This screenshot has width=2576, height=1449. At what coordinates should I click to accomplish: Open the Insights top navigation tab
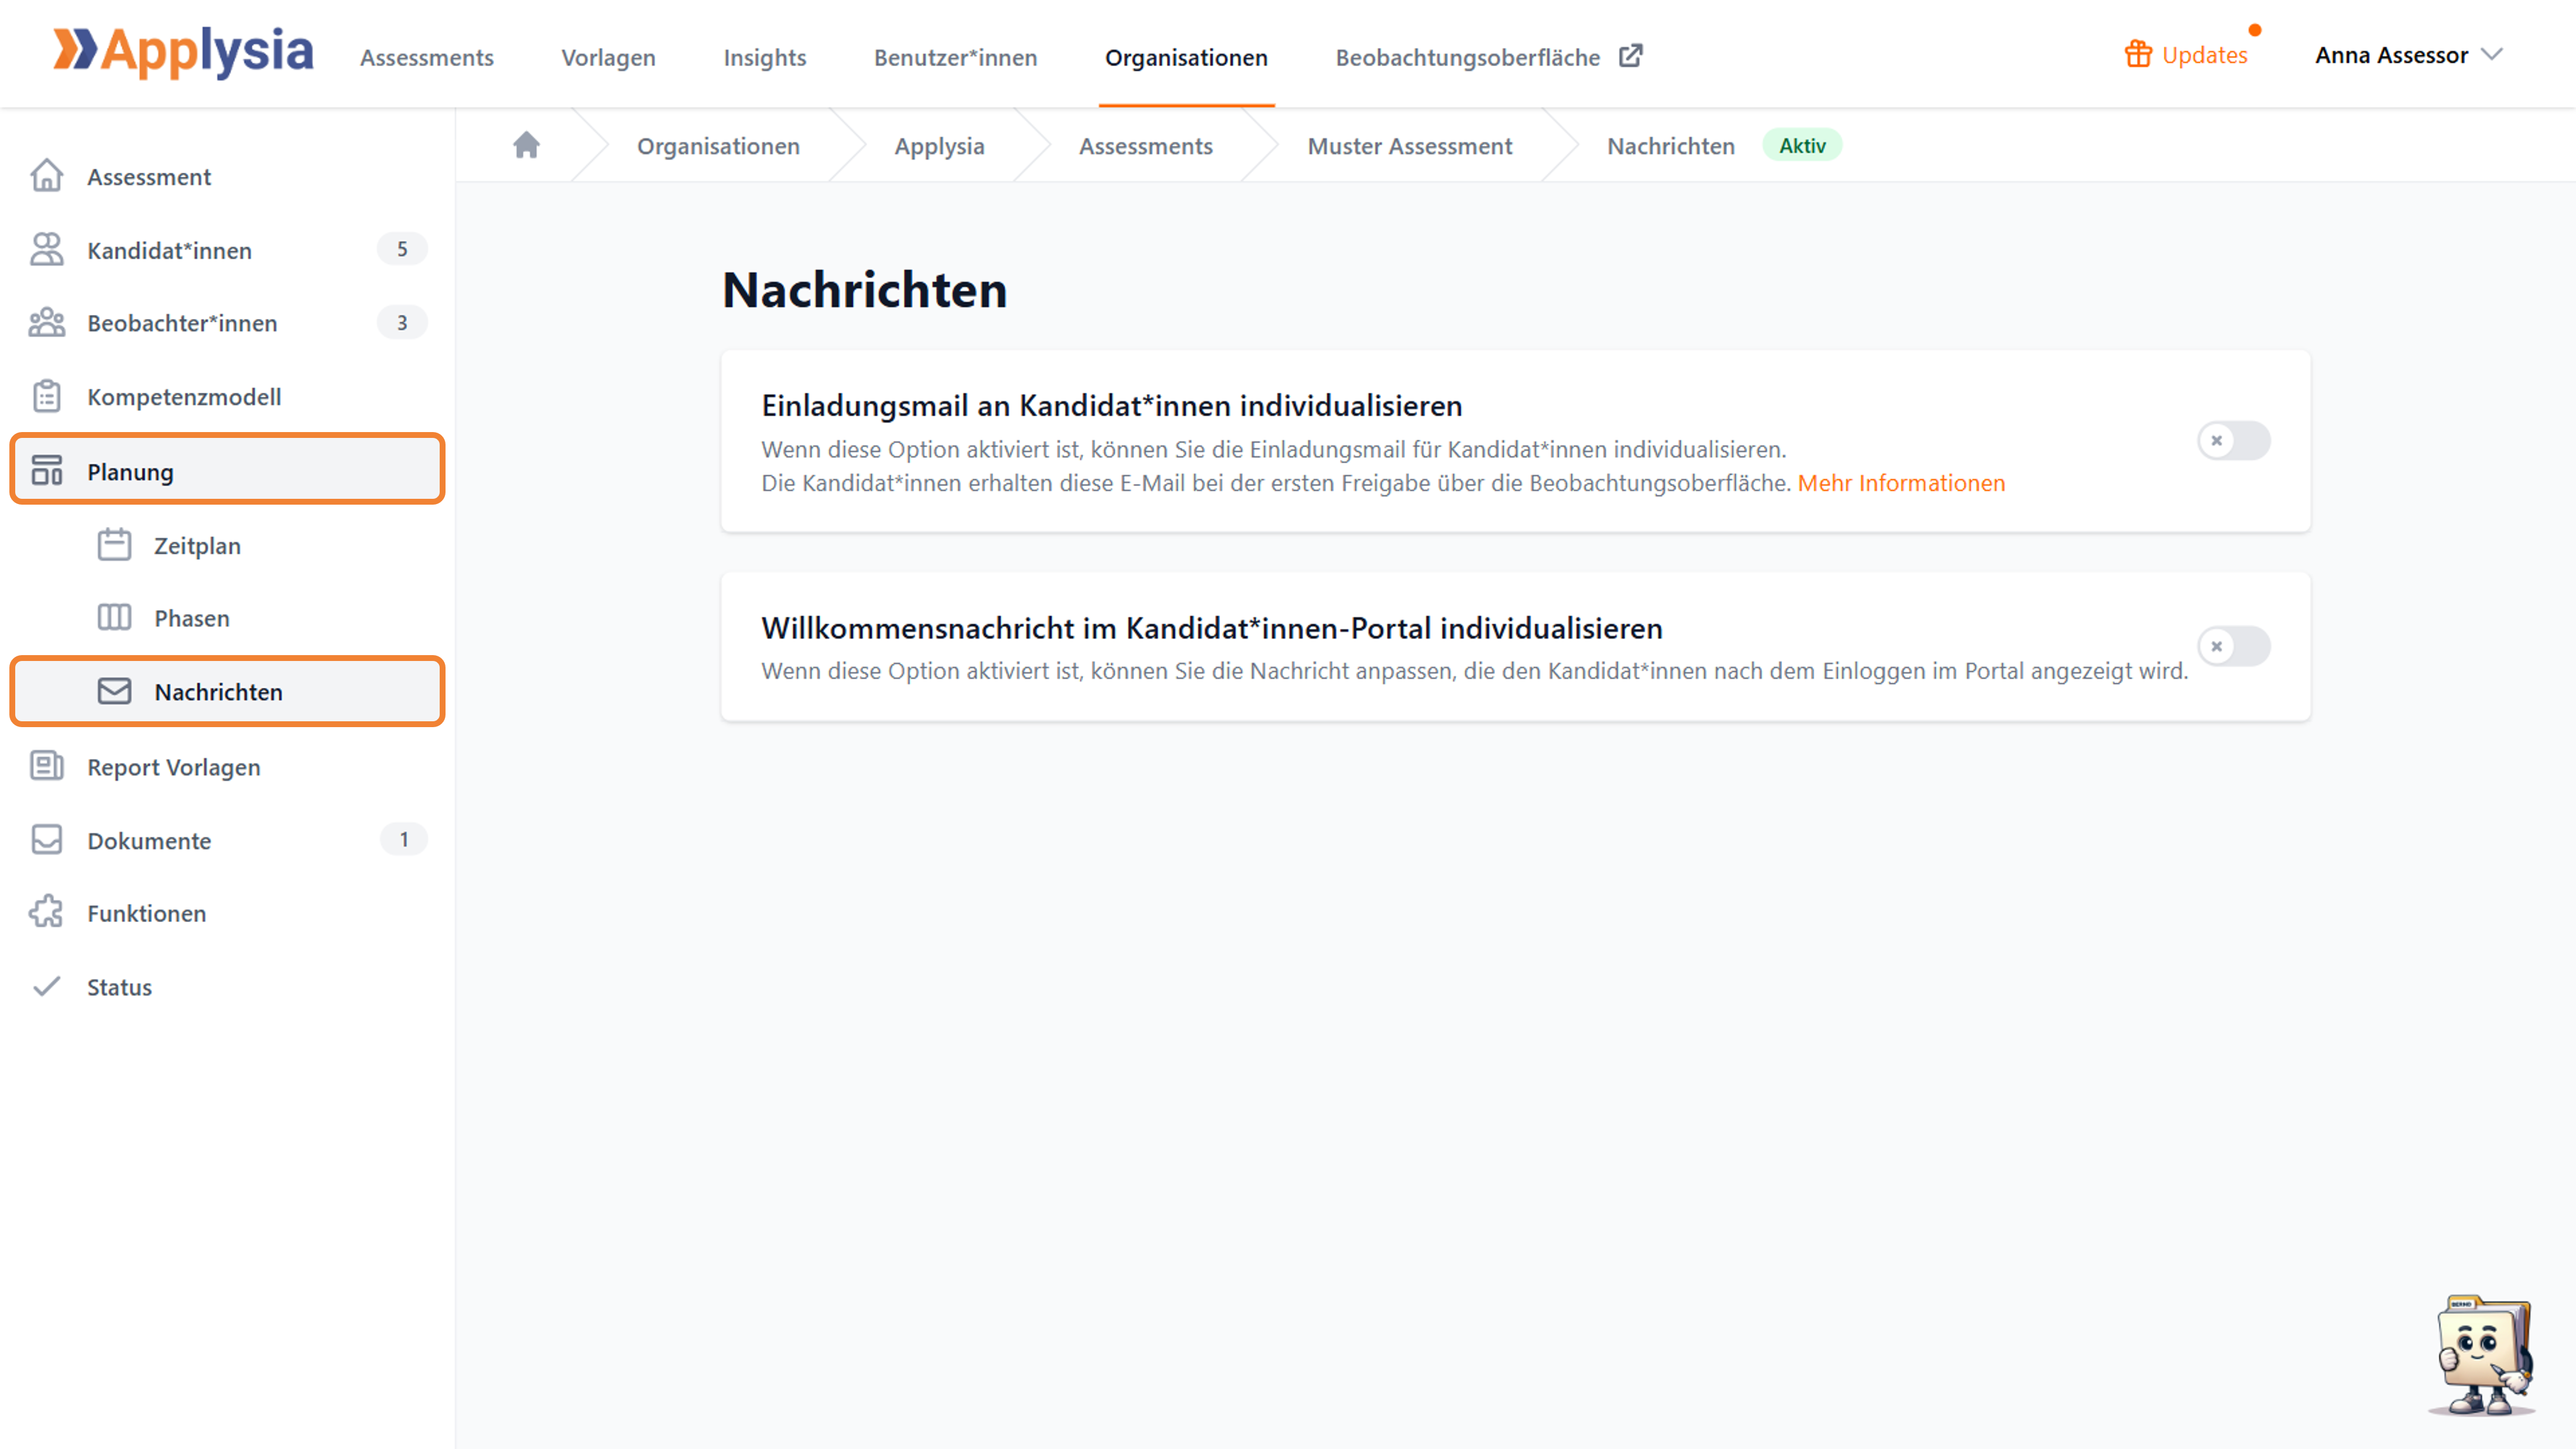764,58
